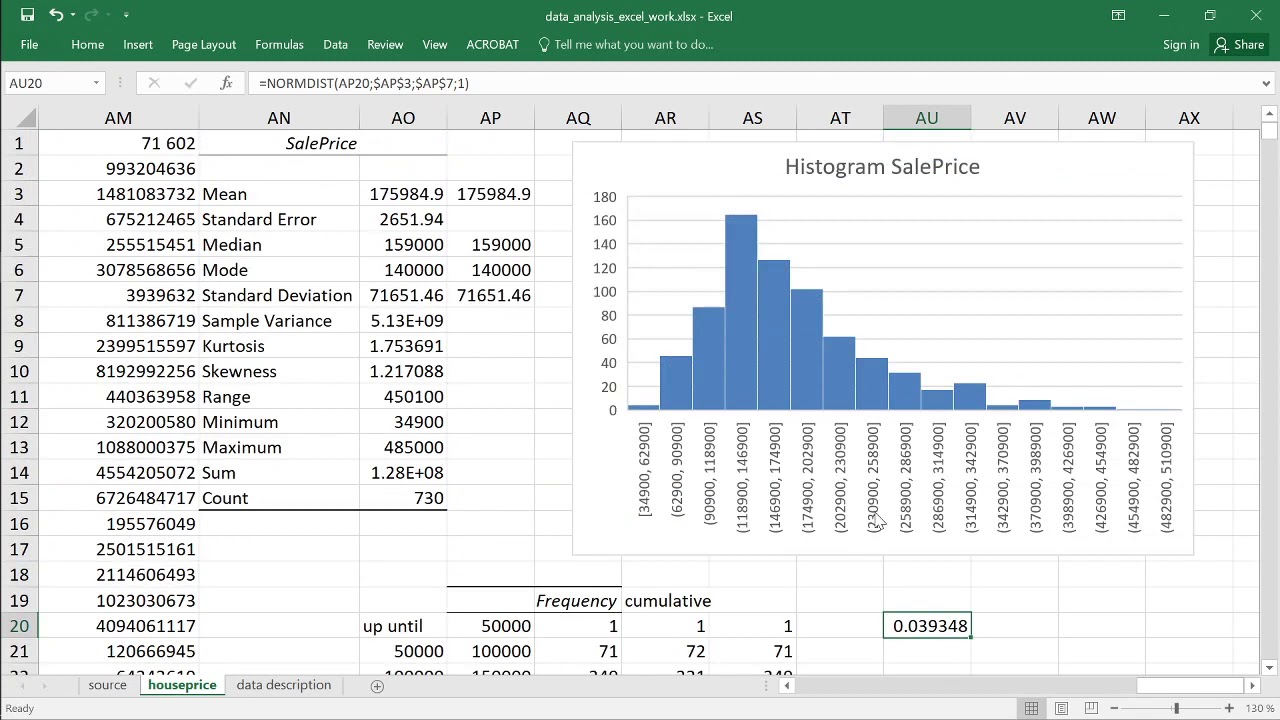Click horizontal scrollbar right arrow

click(x=1252, y=686)
